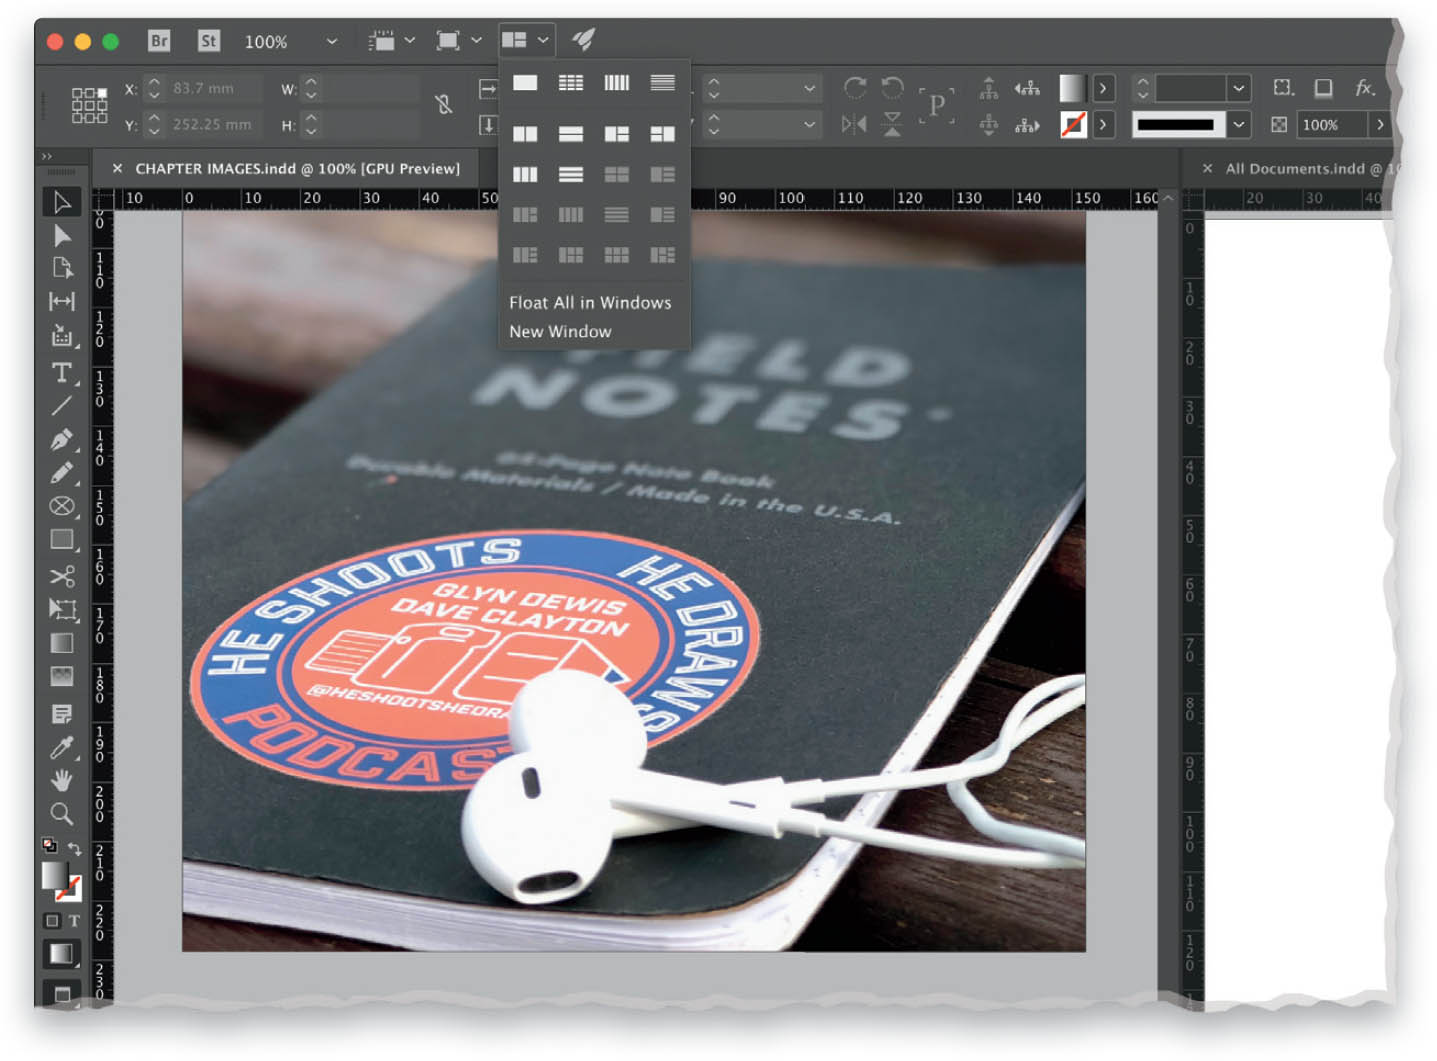Choose Consolidate All single-pane layout
1437x1061 pixels.
(525, 83)
